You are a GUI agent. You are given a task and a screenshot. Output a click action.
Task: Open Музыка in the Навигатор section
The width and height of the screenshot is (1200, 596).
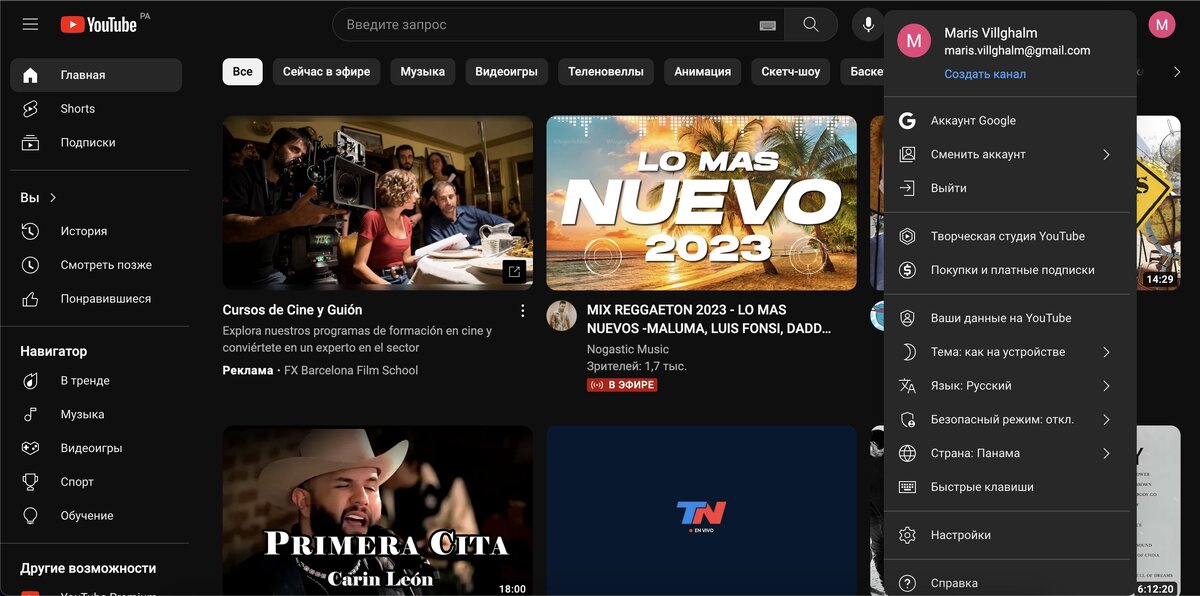coord(96,415)
